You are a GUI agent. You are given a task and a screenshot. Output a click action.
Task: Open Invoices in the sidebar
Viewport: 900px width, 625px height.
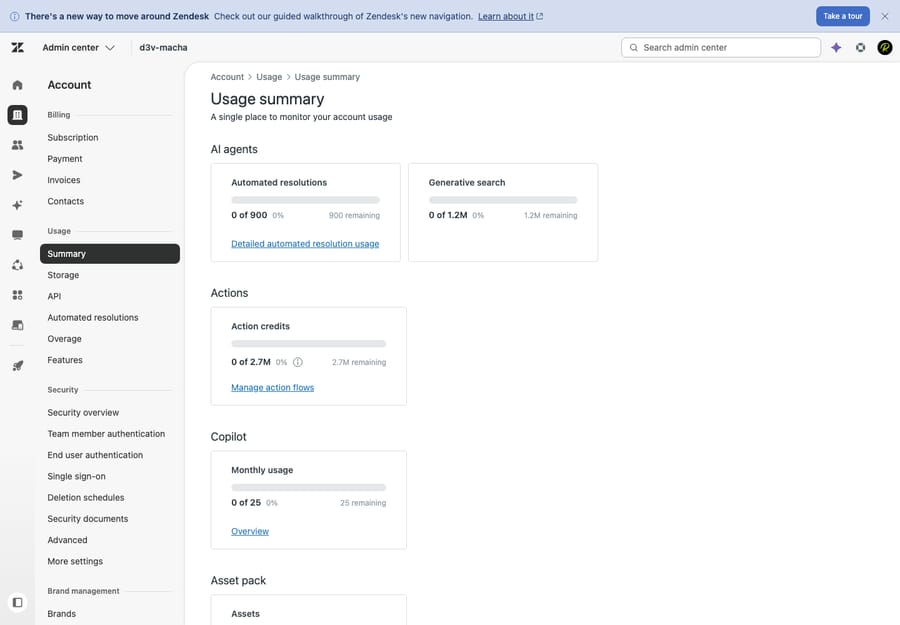tap(64, 180)
